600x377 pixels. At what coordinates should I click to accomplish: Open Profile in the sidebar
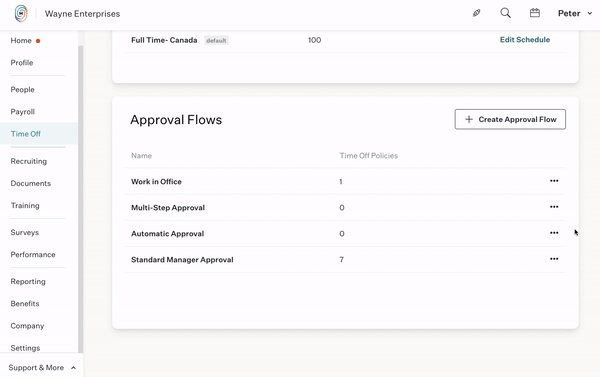click(22, 63)
